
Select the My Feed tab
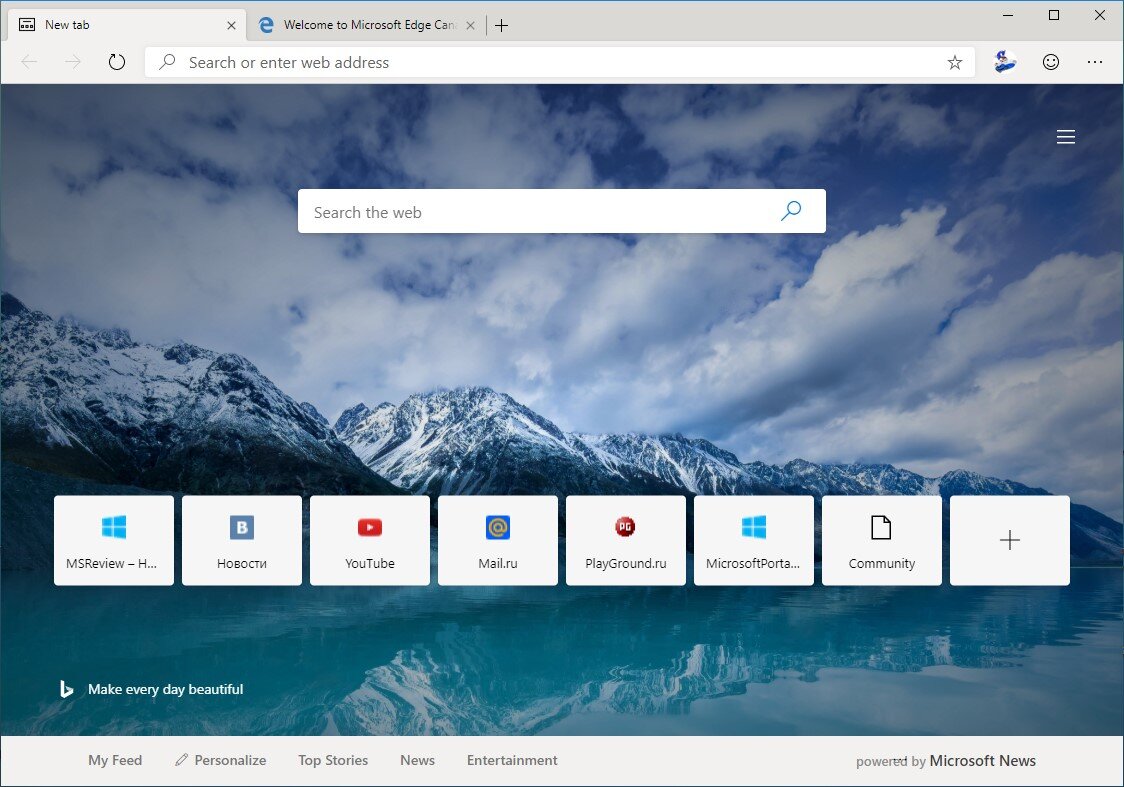pos(115,760)
